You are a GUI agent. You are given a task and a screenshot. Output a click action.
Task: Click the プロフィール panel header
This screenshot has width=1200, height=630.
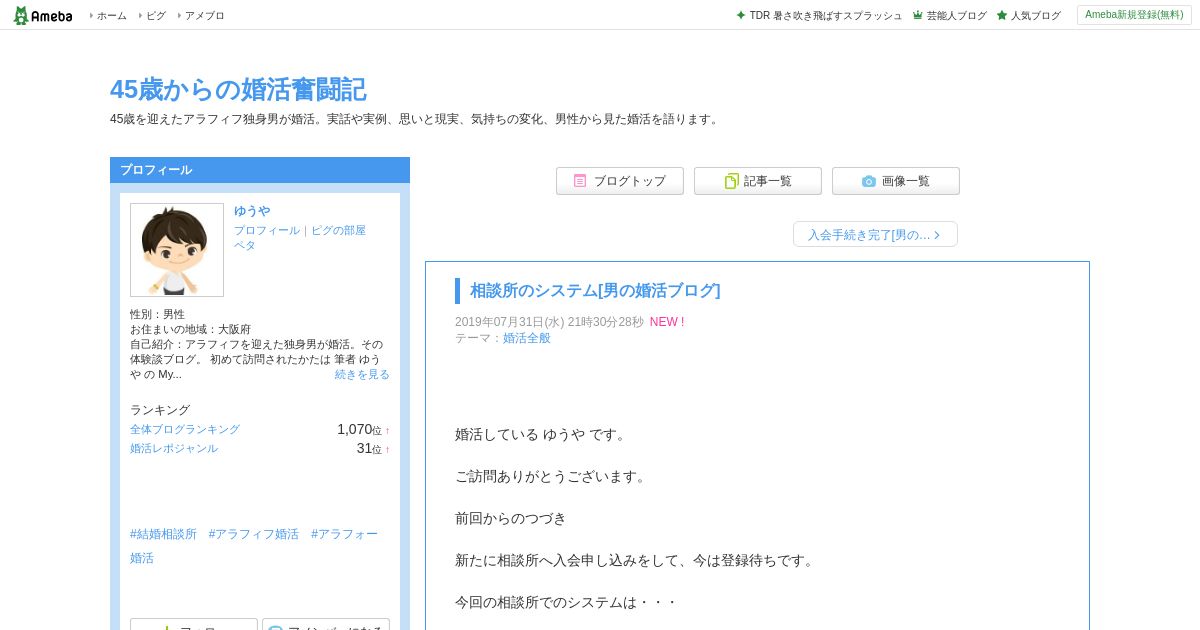(x=260, y=170)
